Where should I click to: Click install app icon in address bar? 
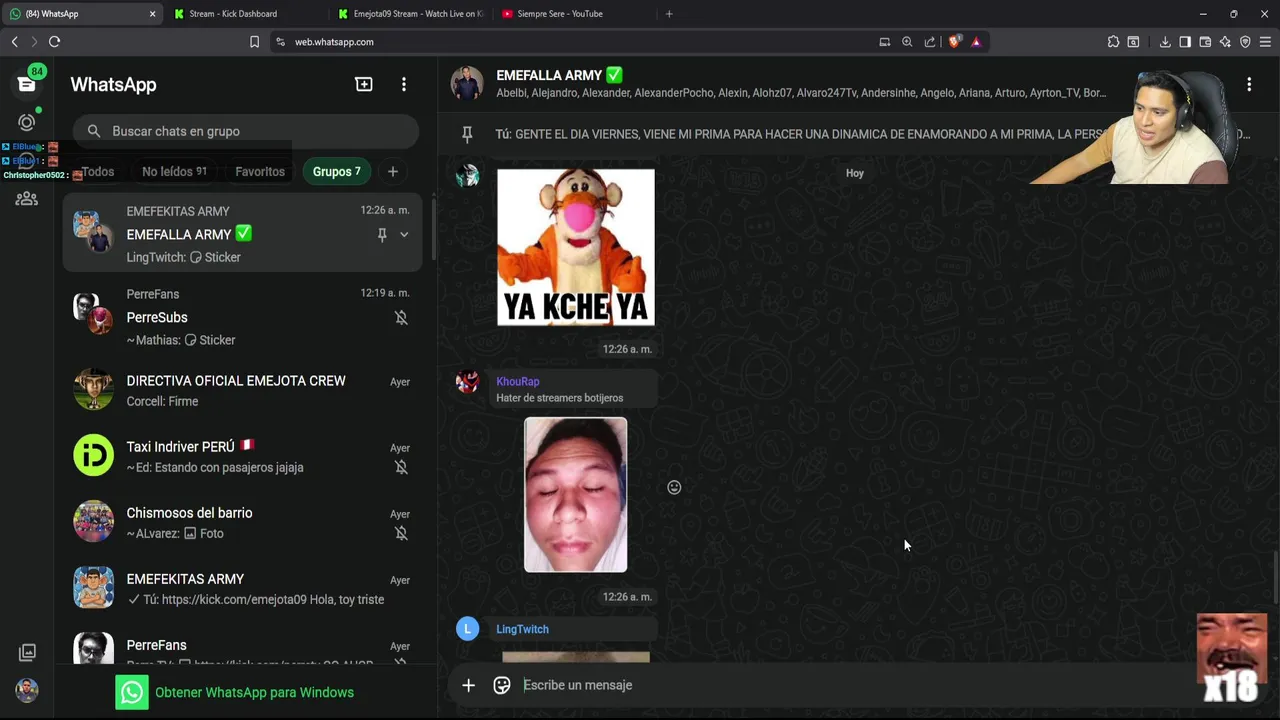885,42
